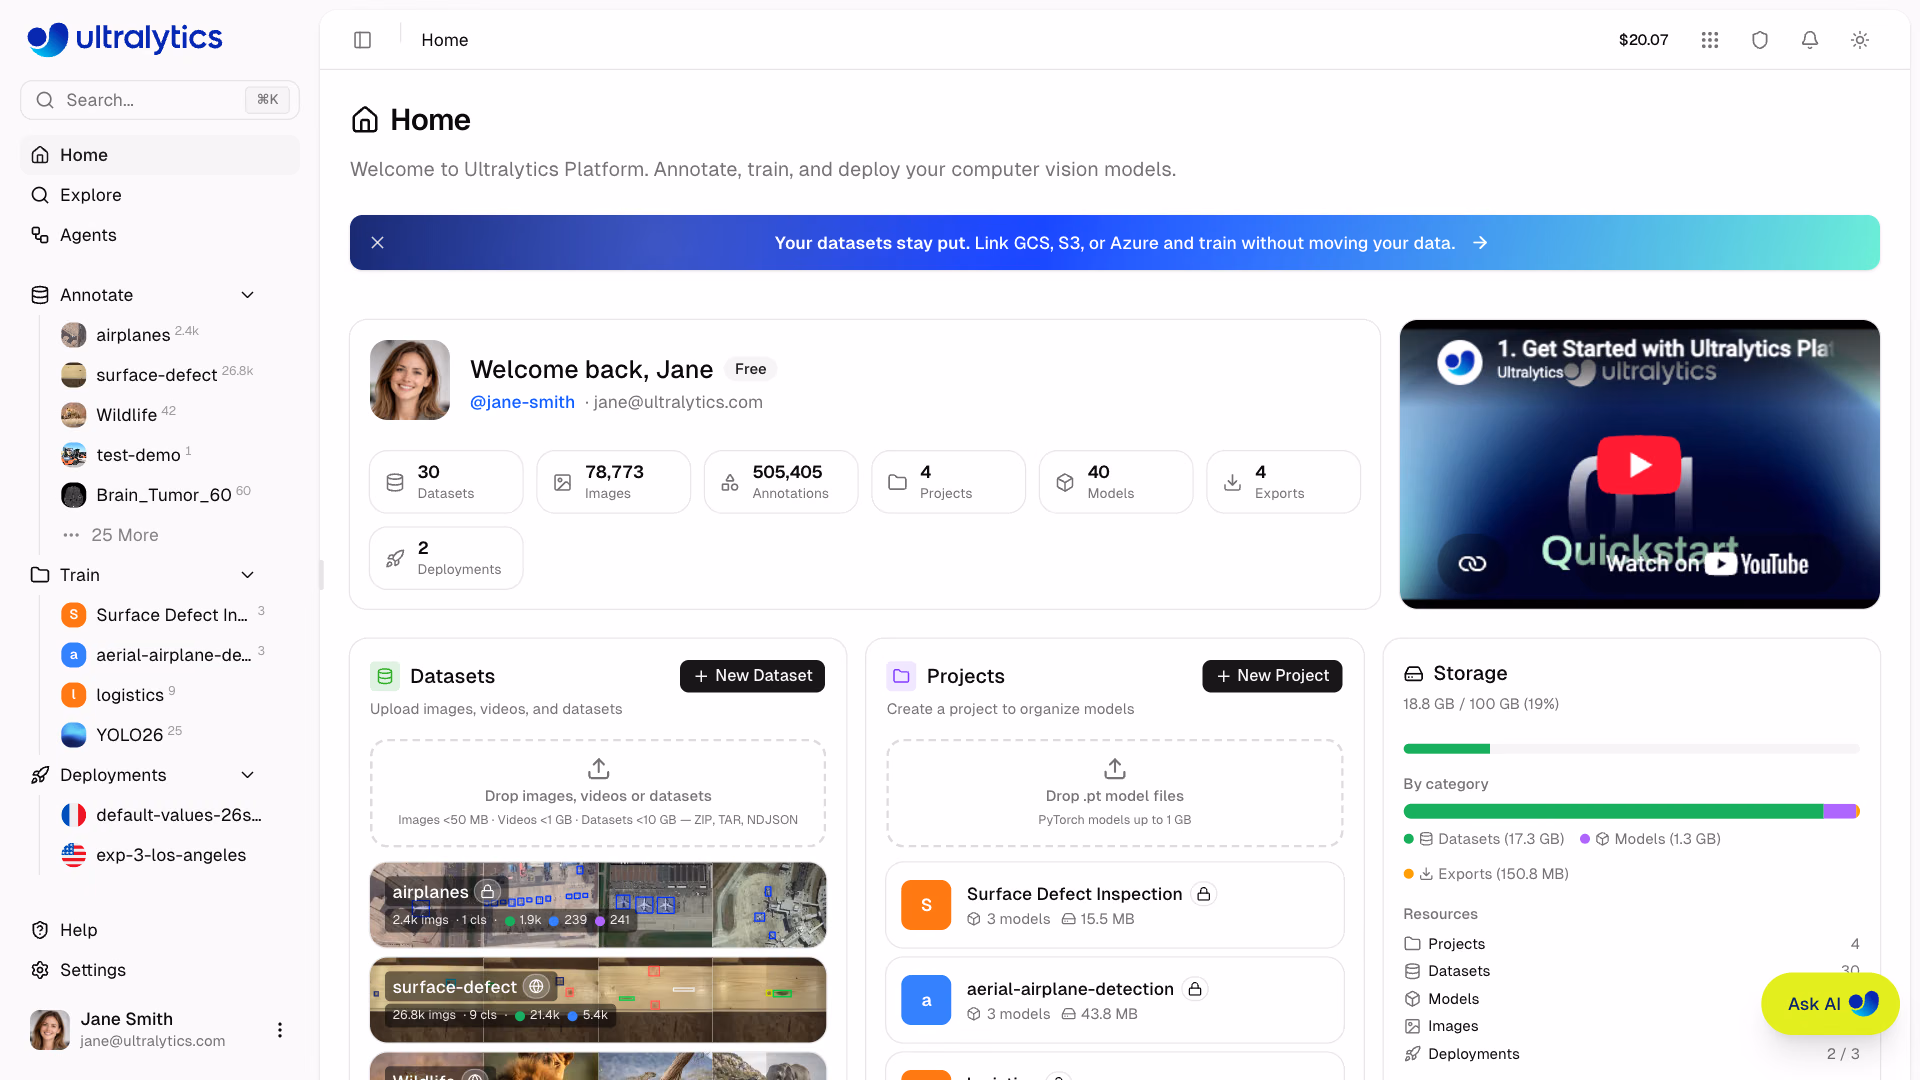Expand 25 More datasets

pyautogui.click(x=111, y=535)
